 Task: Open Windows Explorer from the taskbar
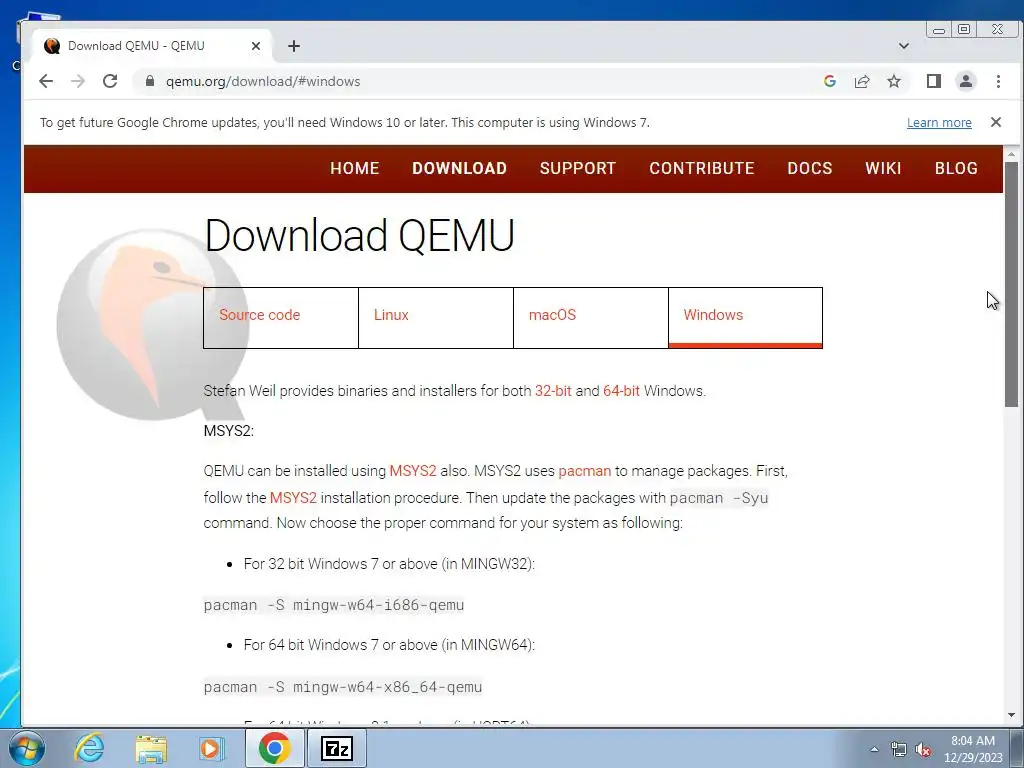[151, 748]
